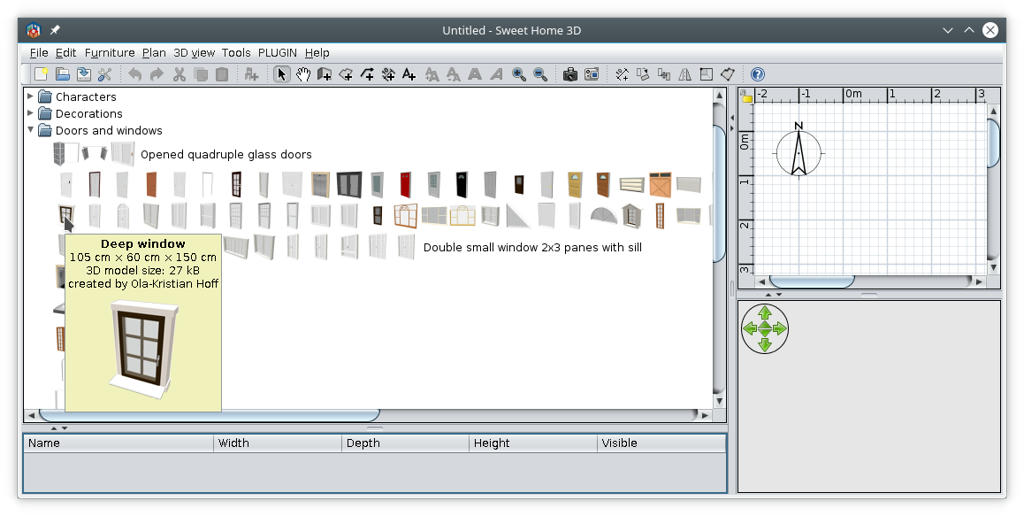Sort furniture by Width column header
The width and height of the screenshot is (1024, 516).
(277, 443)
